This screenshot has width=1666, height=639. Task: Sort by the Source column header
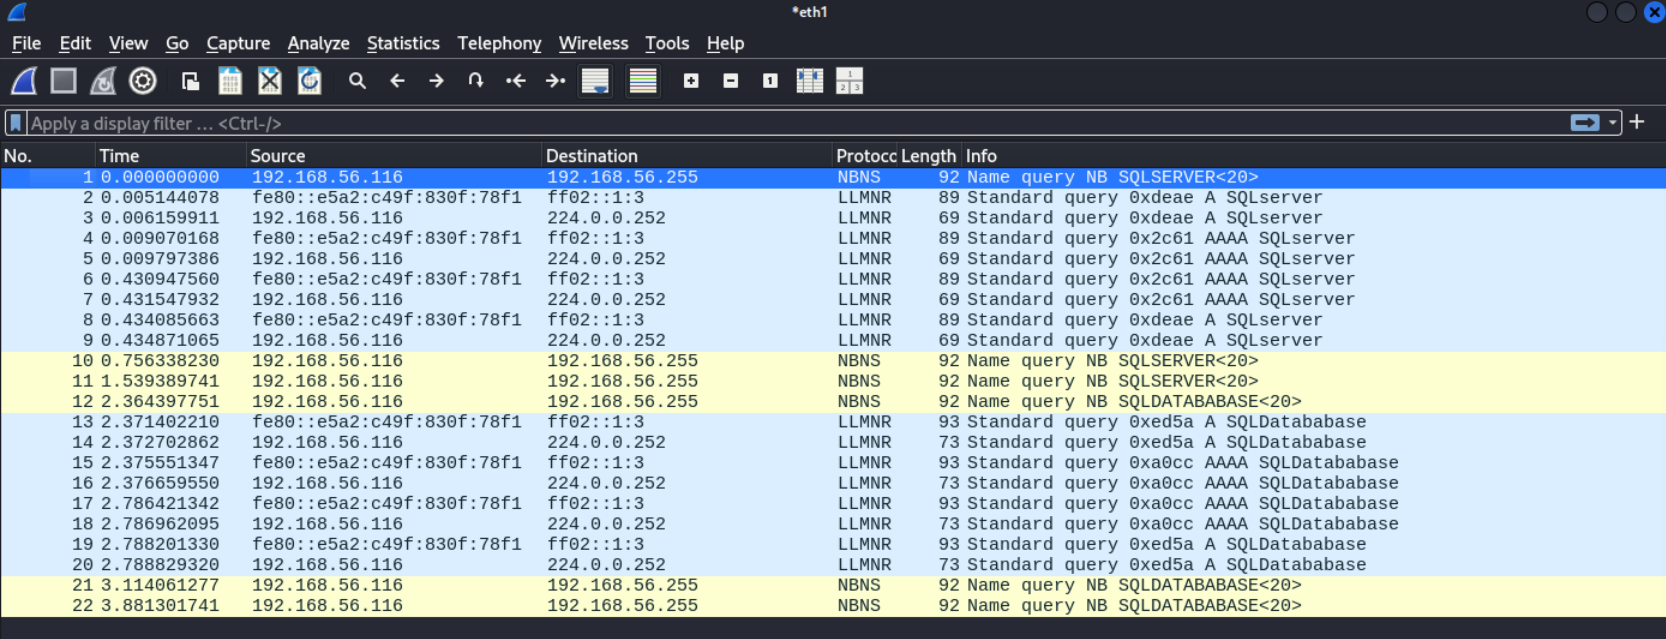(394, 156)
